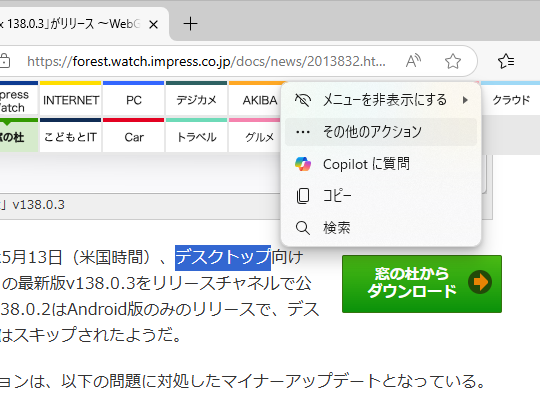
Task: Click the text 5月13日（米国時間）
Action: tap(75, 258)
